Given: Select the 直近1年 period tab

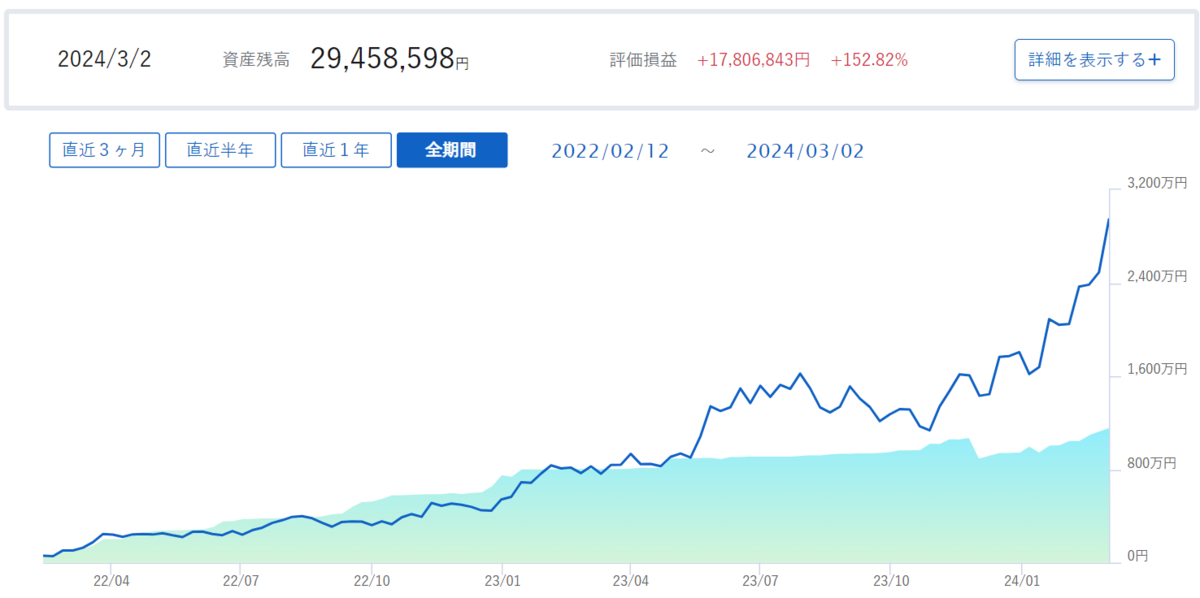Looking at the screenshot, I should coord(336,150).
